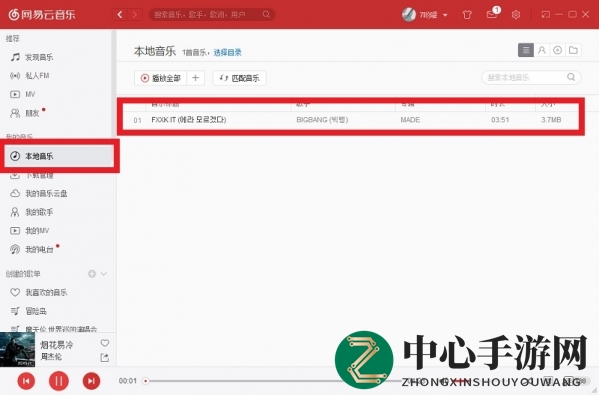Switch to album view icon

coord(557,50)
